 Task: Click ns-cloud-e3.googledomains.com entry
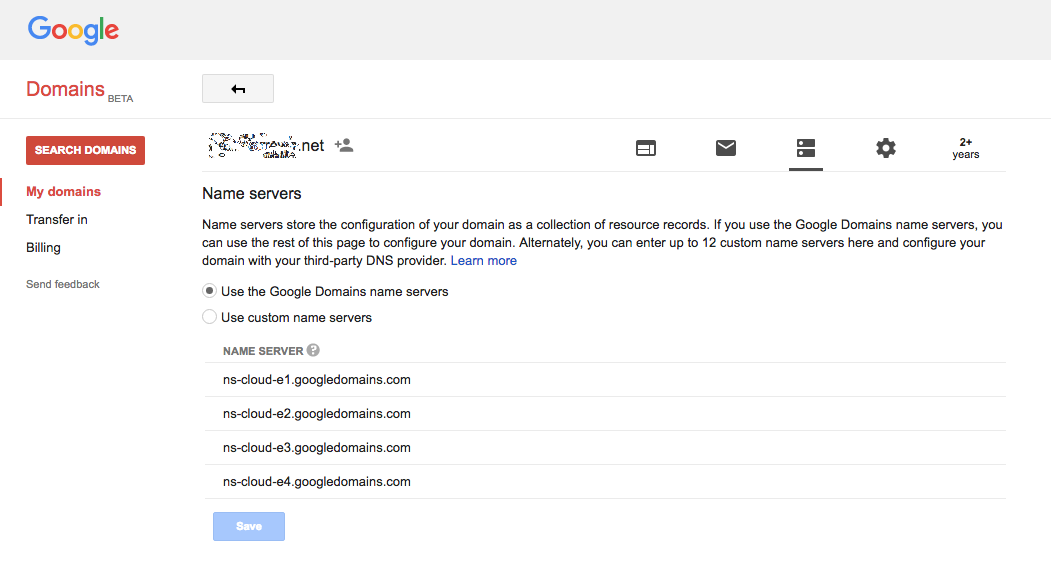pyautogui.click(x=317, y=448)
